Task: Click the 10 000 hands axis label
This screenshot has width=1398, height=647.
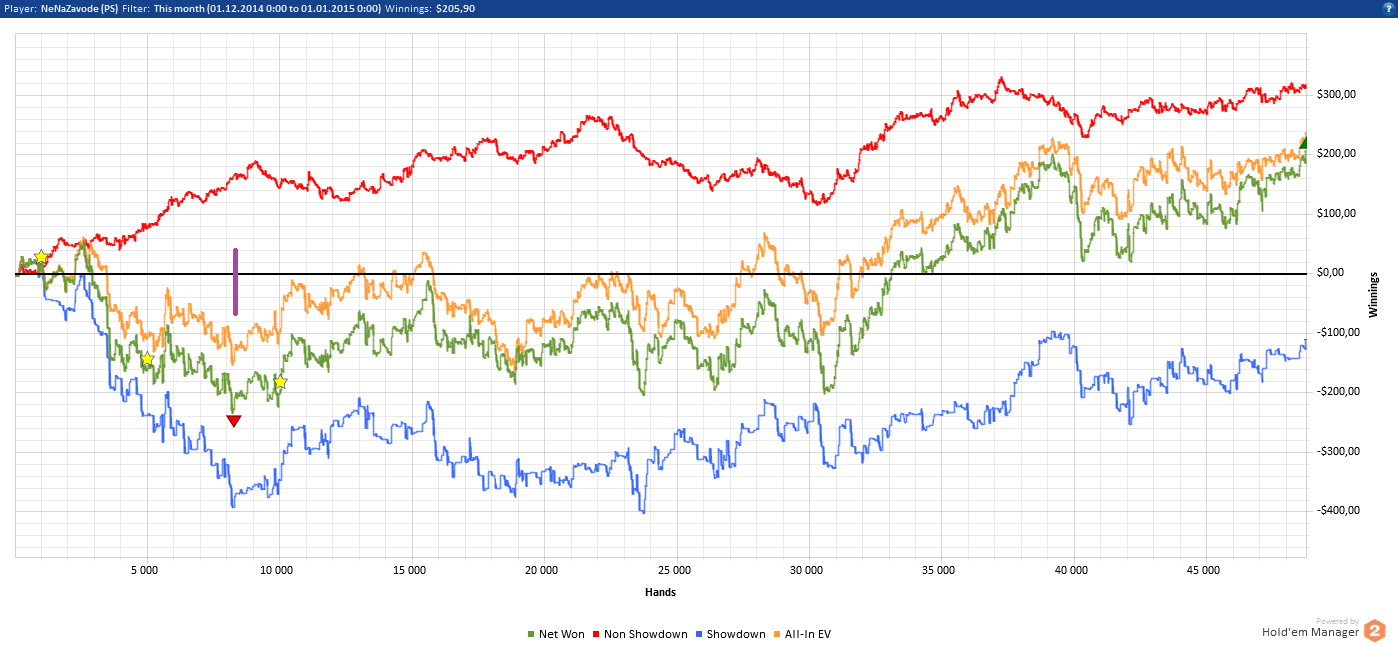Action: [276, 571]
